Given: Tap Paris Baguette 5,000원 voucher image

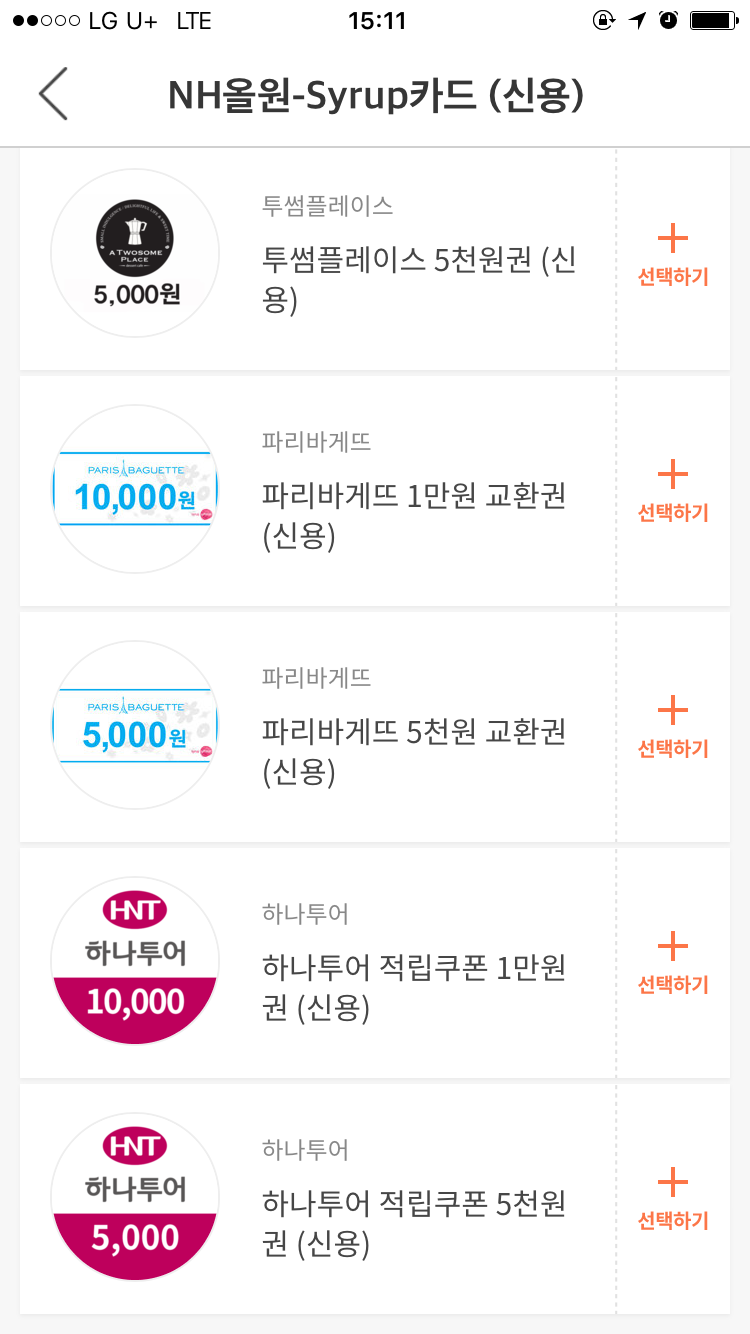Looking at the screenshot, I should coord(135,725).
